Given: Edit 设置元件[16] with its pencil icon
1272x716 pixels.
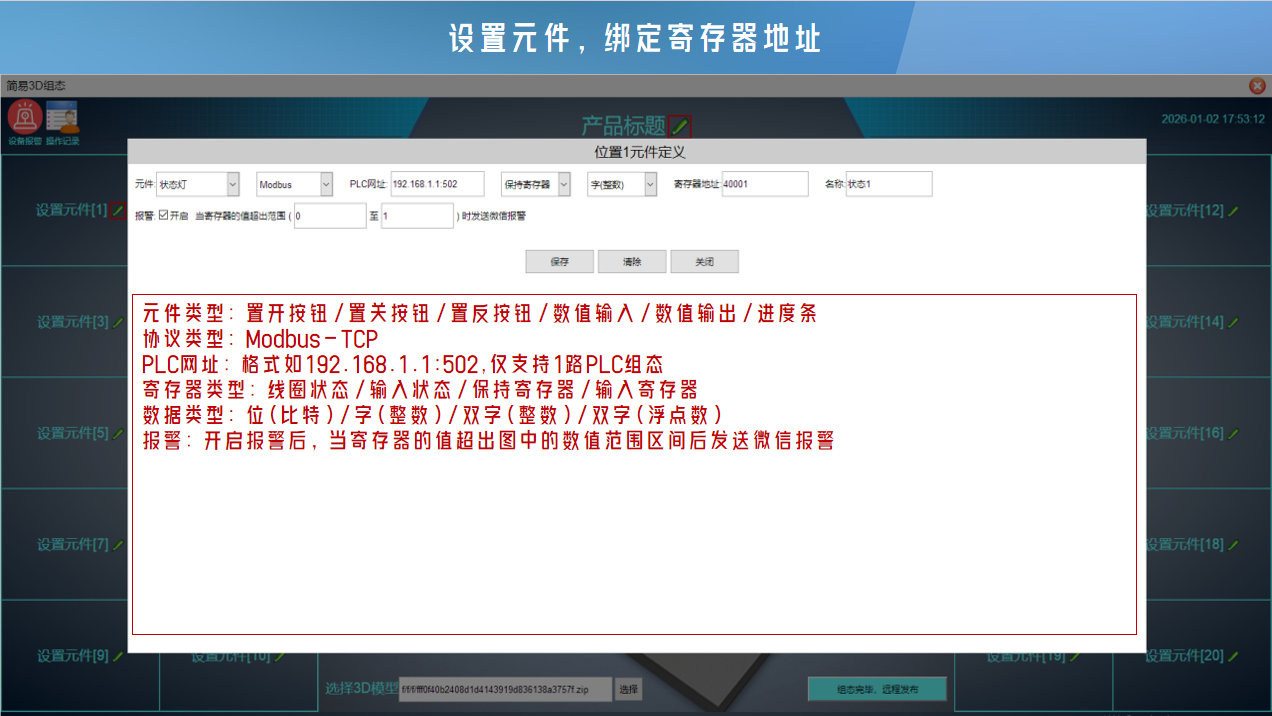Looking at the screenshot, I should [x=1233, y=434].
